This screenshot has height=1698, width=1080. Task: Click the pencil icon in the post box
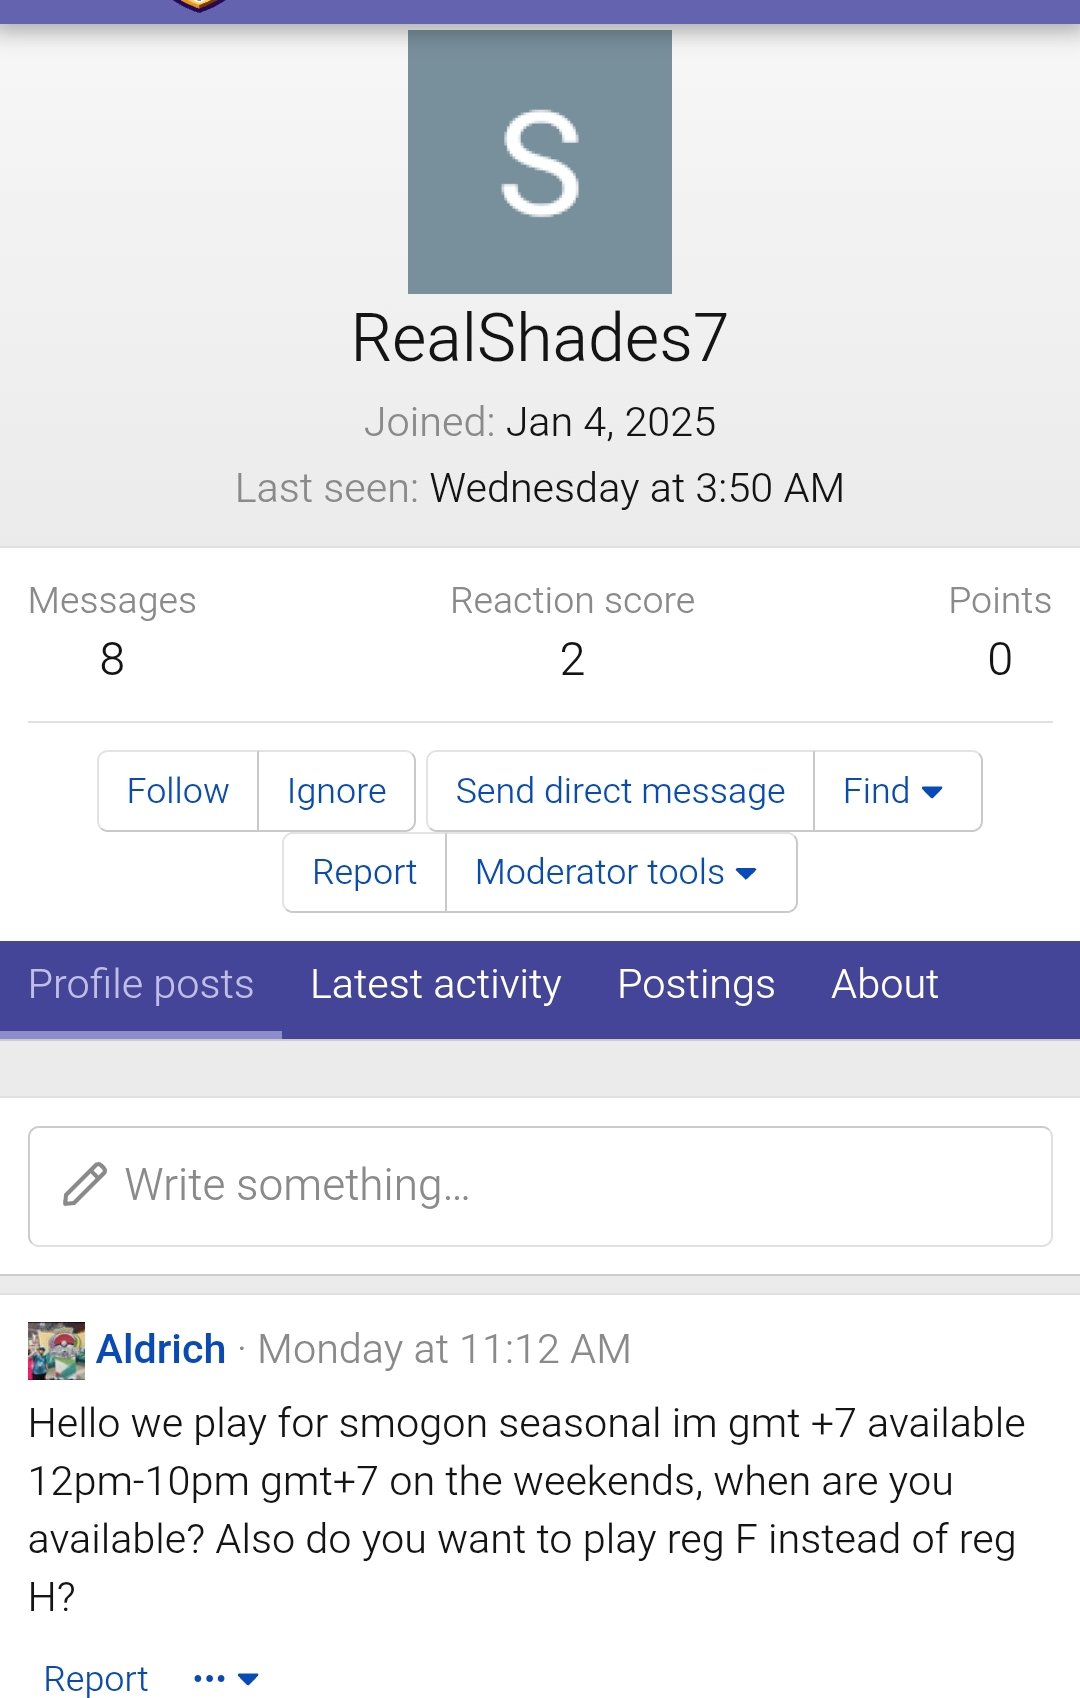click(x=85, y=1185)
